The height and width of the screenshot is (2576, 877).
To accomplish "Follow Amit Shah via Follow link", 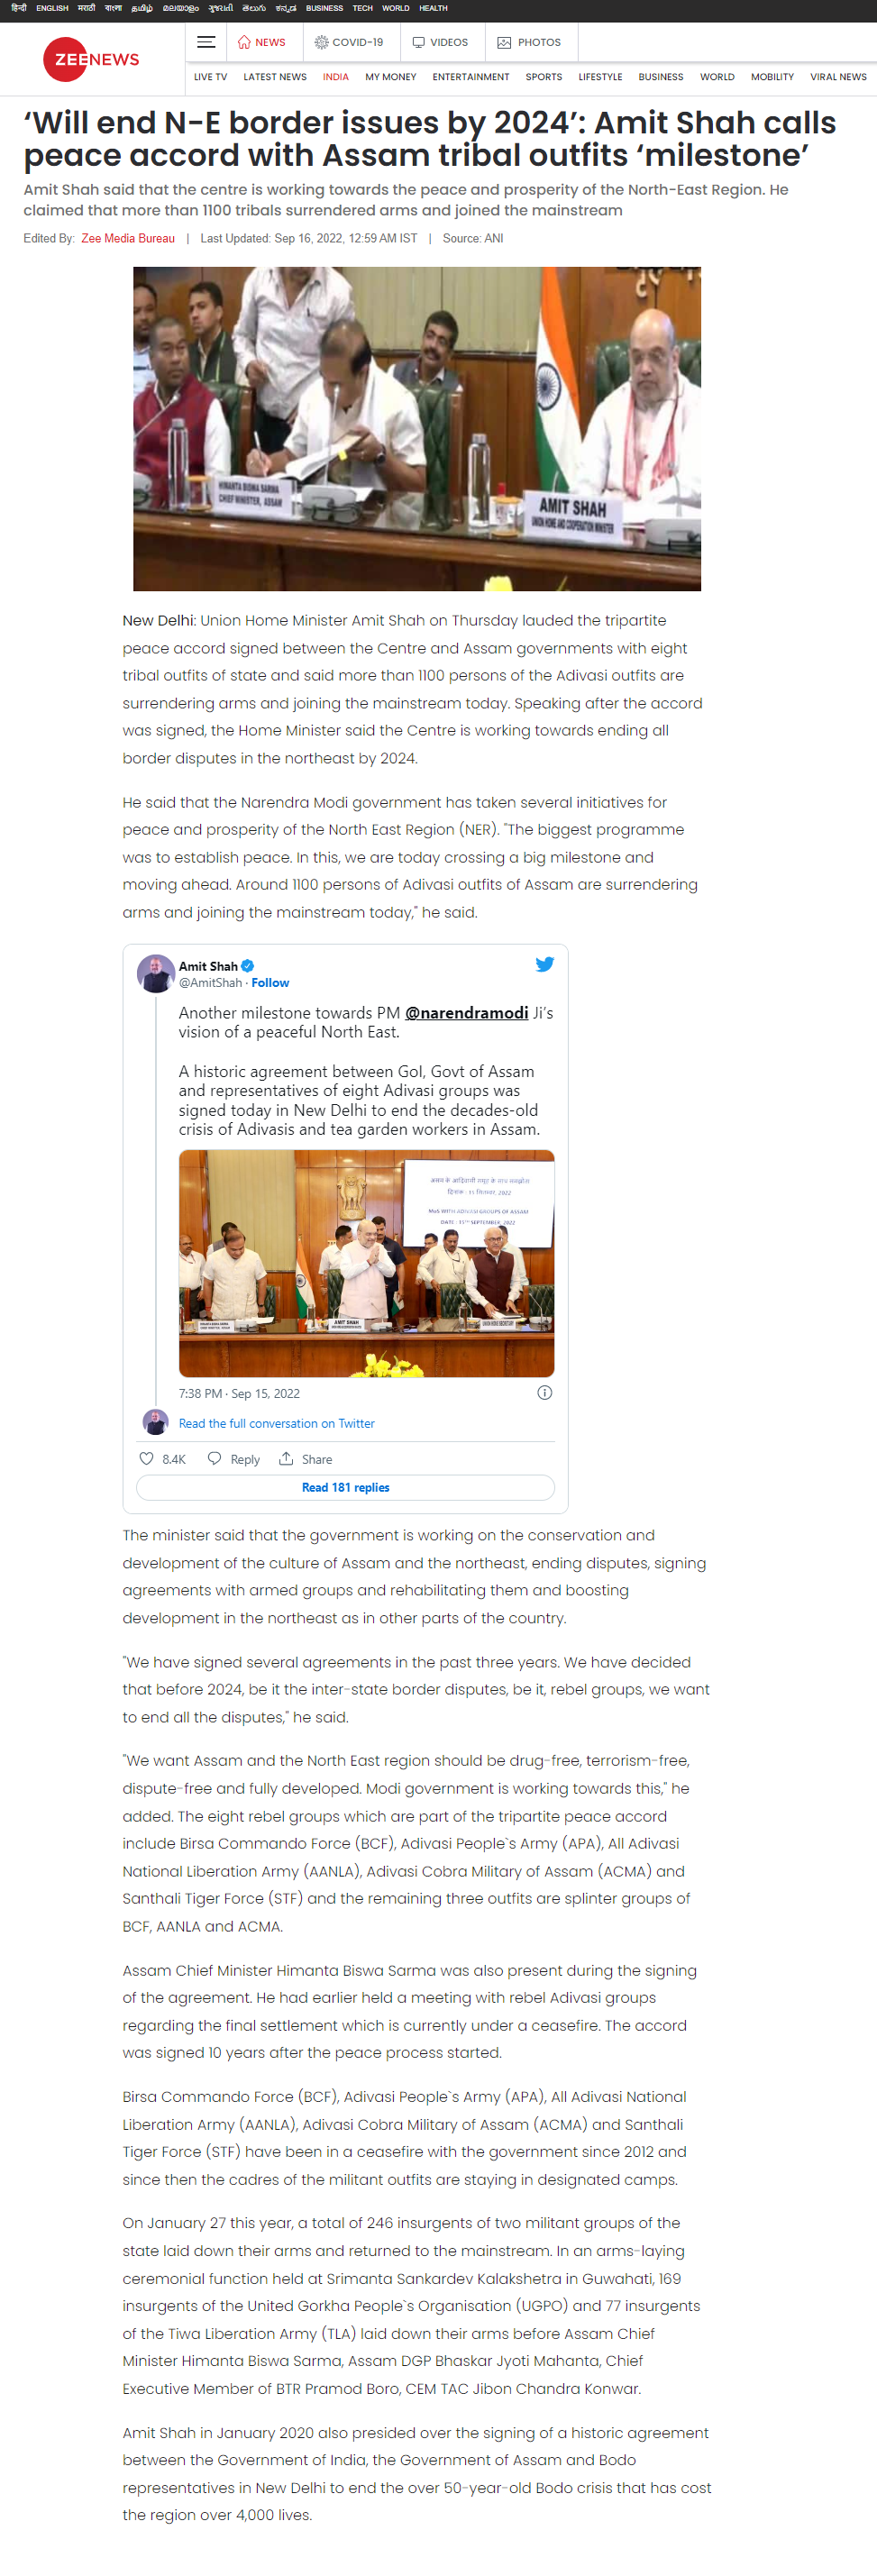I will click(270, 983).
